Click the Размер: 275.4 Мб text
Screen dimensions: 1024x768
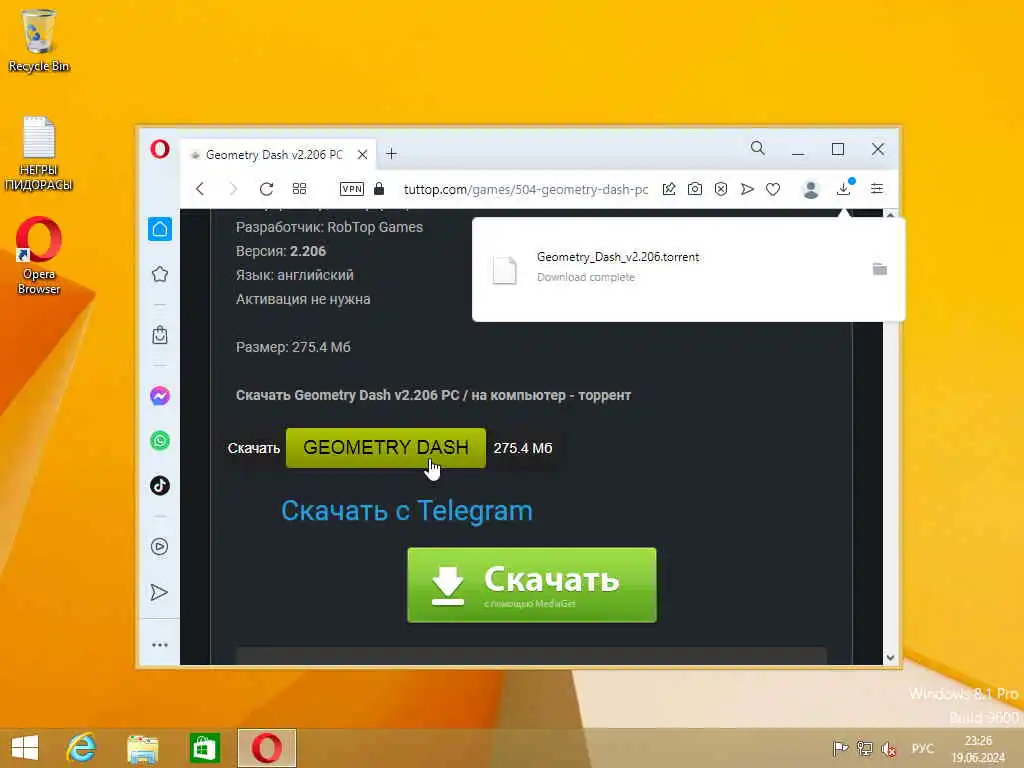tap(293, 347)
